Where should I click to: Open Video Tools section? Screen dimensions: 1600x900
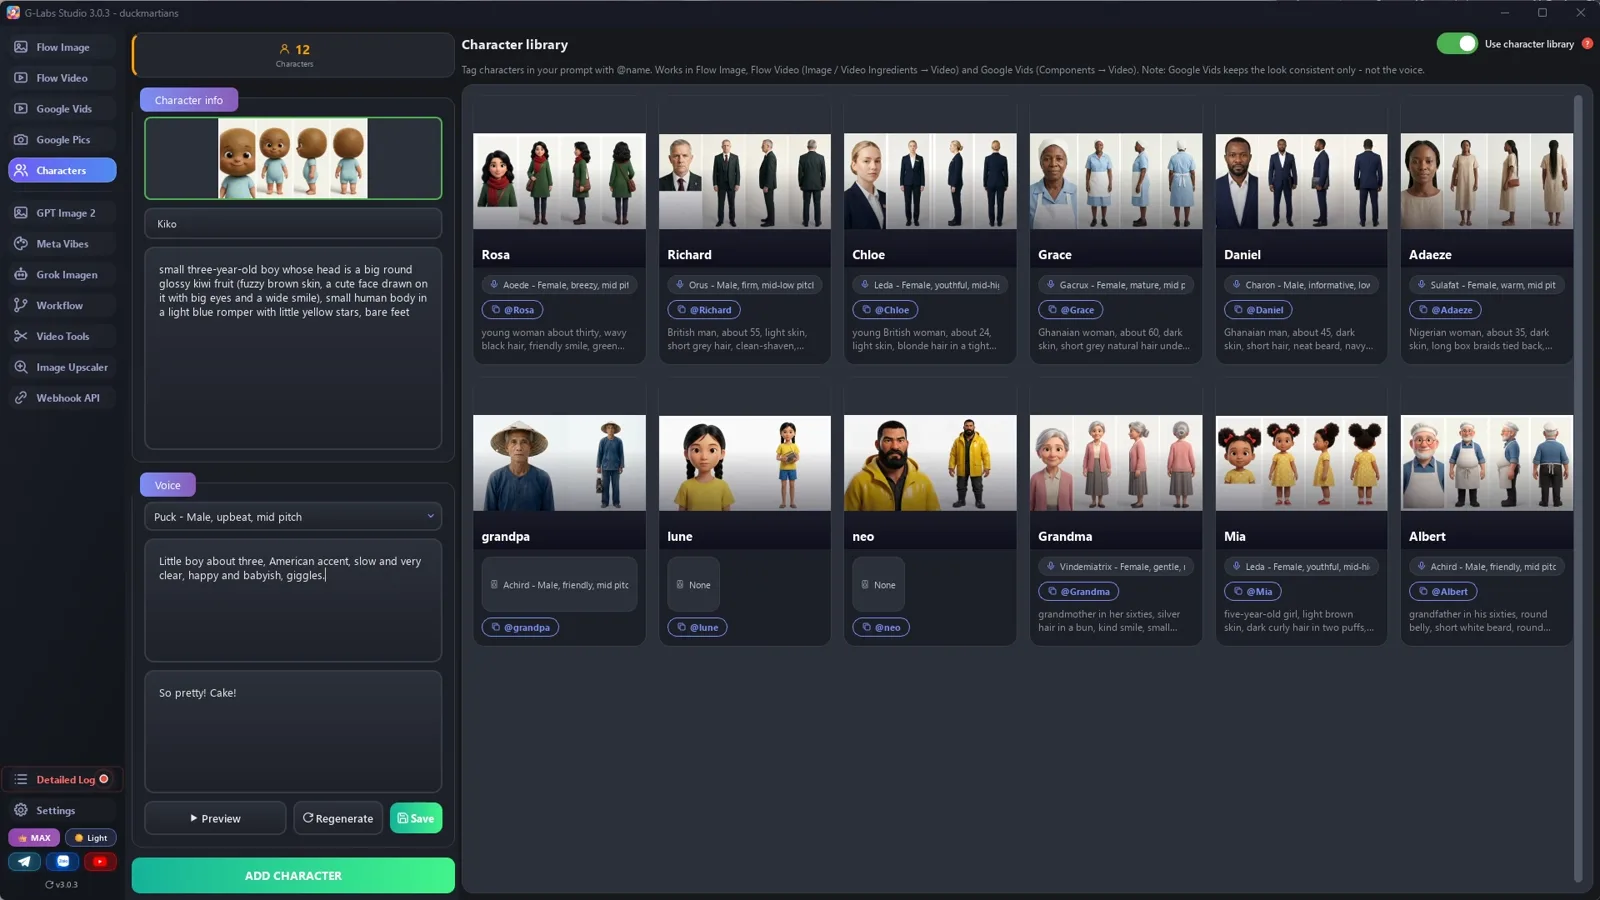(x=62, y=336)
